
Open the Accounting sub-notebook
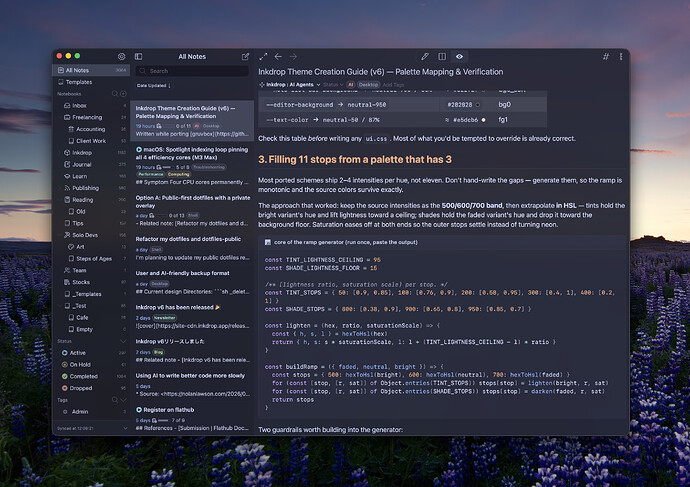click(91, 129)
